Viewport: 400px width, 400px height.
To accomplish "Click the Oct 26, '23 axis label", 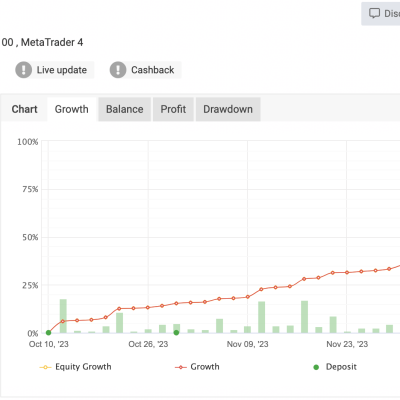I will 148,344.
